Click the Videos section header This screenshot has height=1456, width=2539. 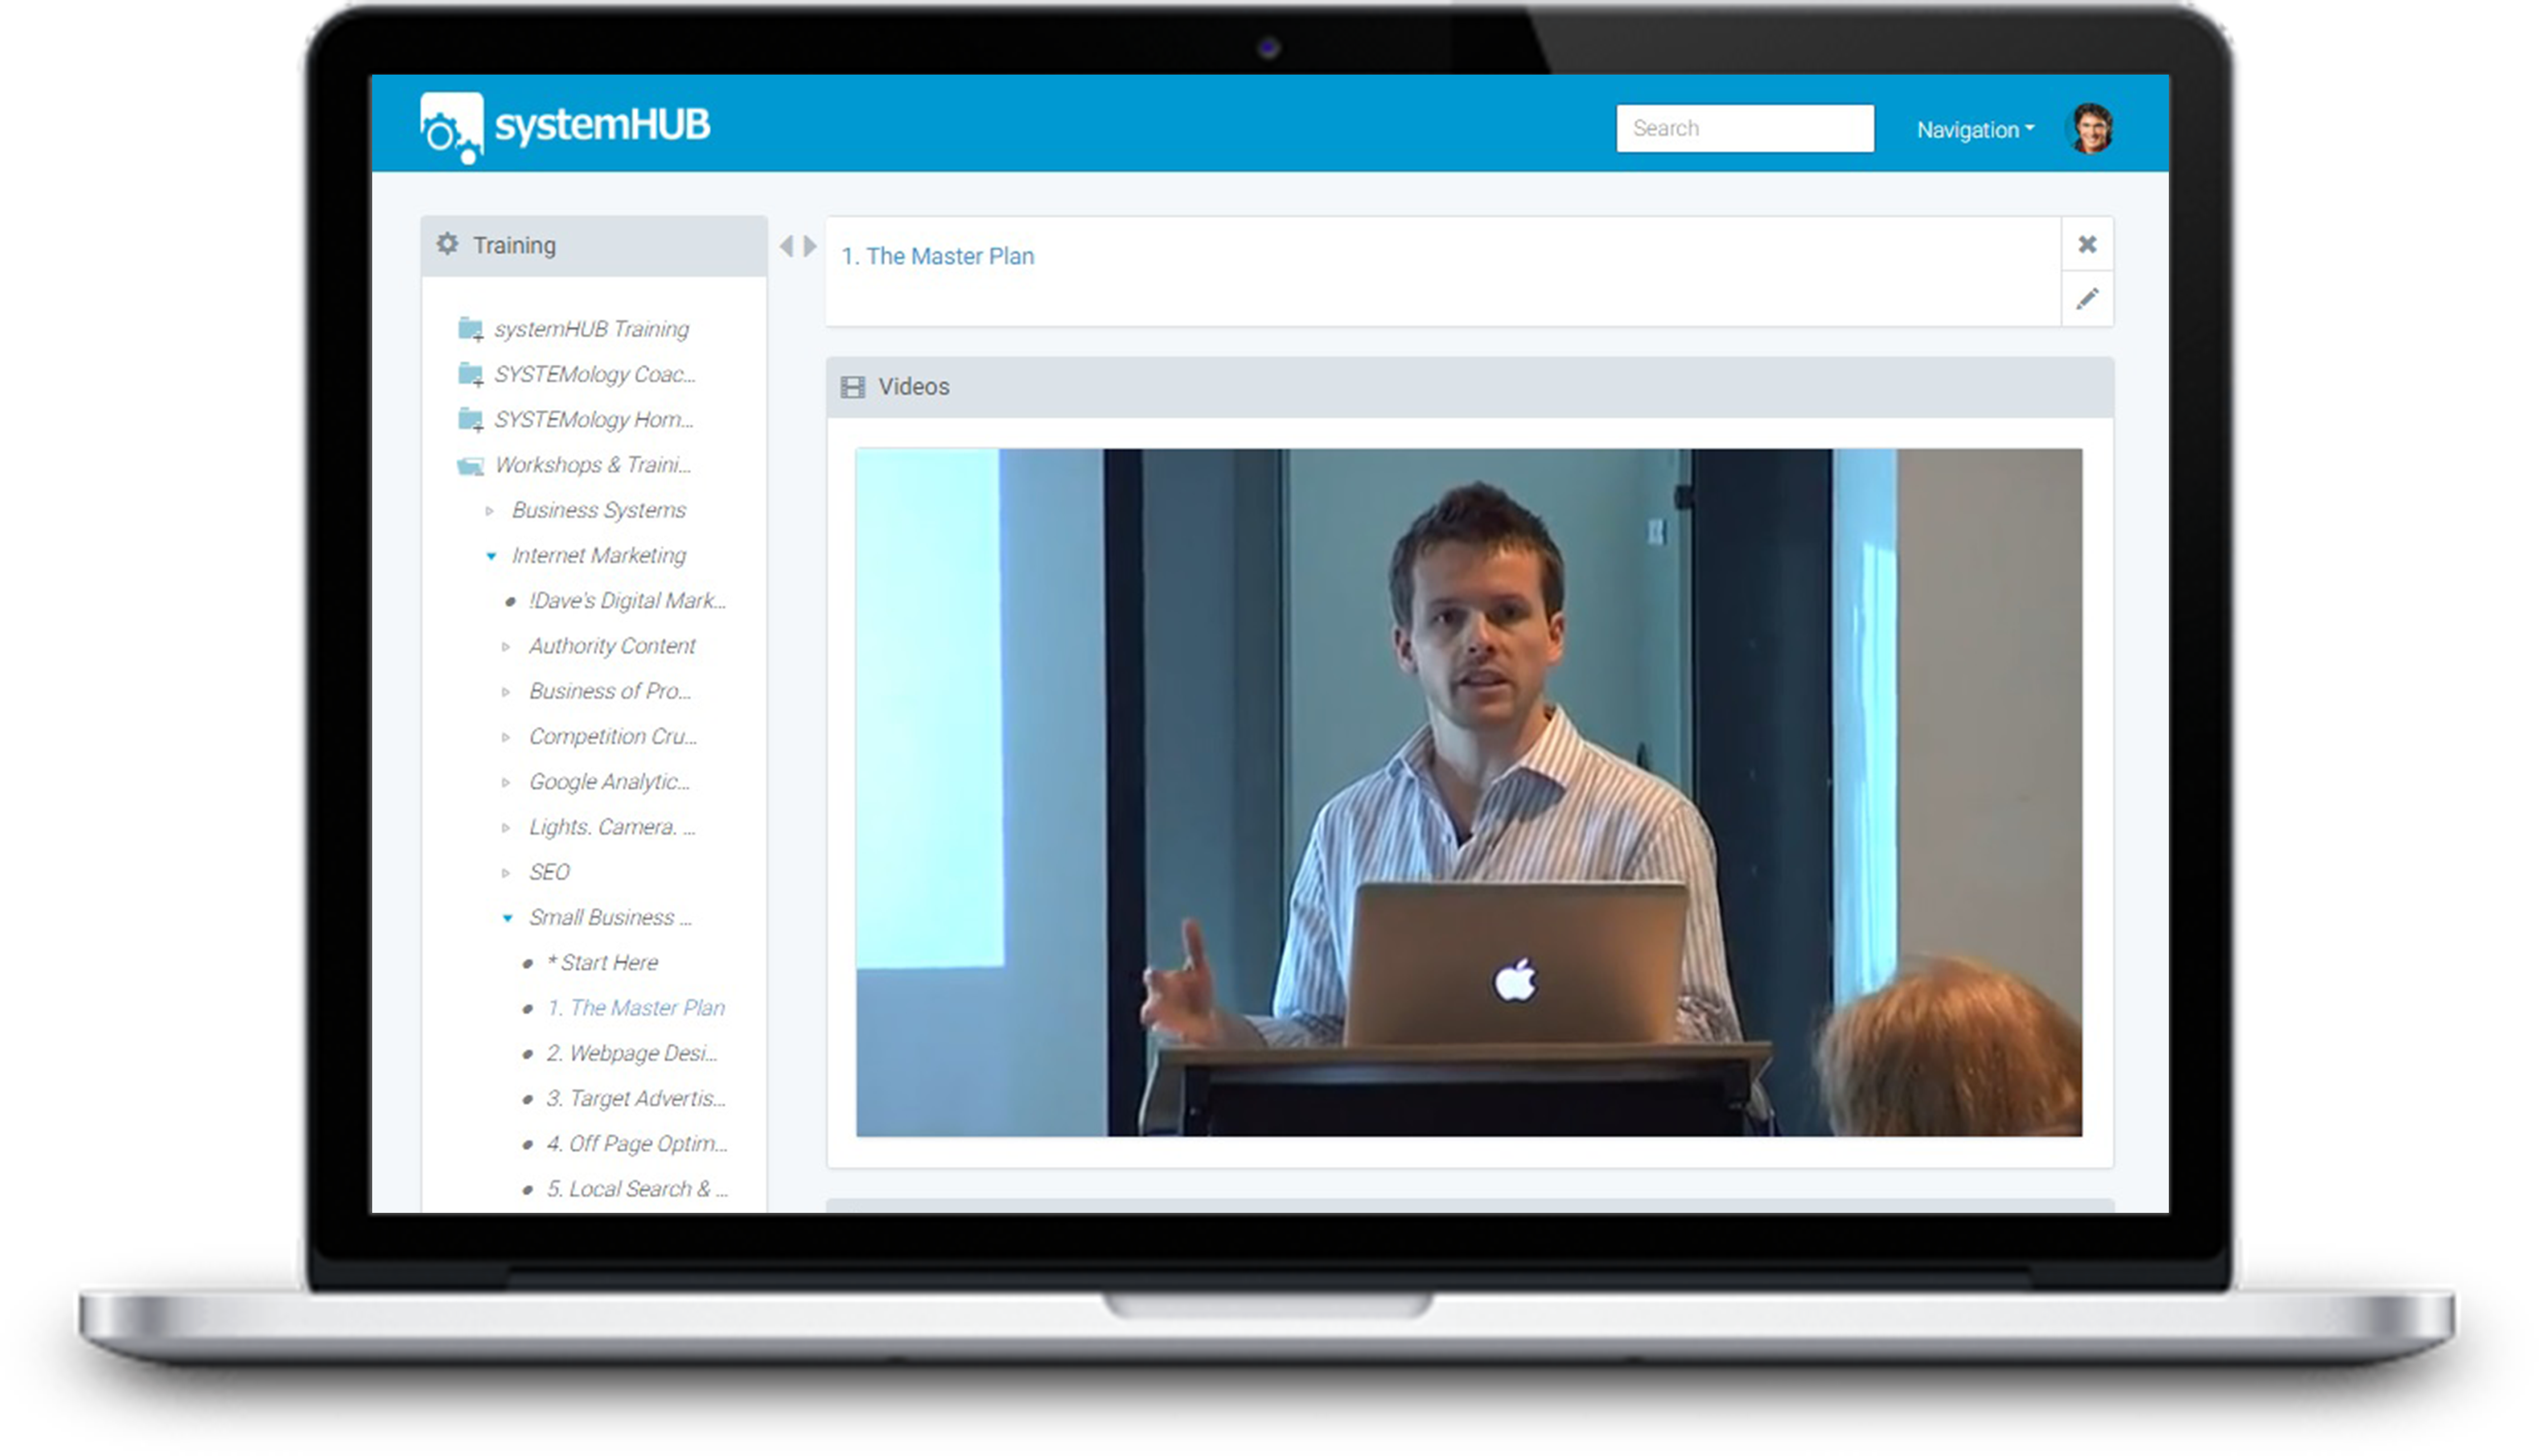point(1469,387)
